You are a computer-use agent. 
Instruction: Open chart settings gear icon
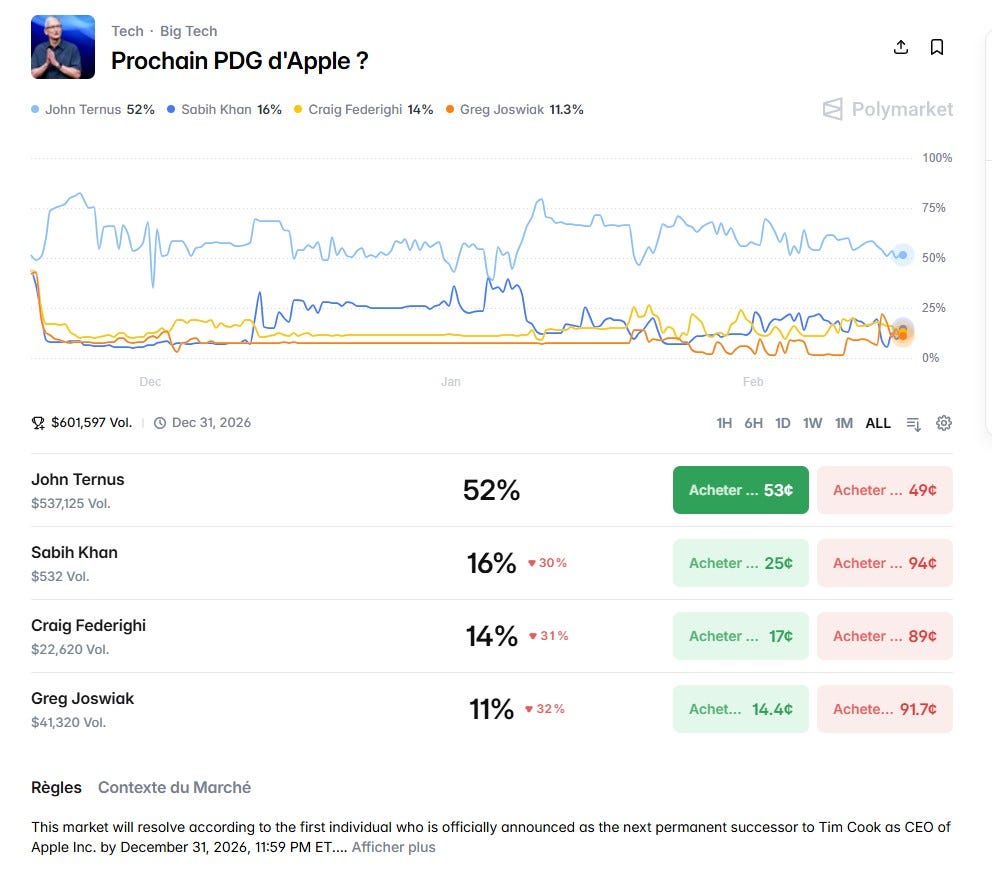pyautogui.click(x=943, y=423)
